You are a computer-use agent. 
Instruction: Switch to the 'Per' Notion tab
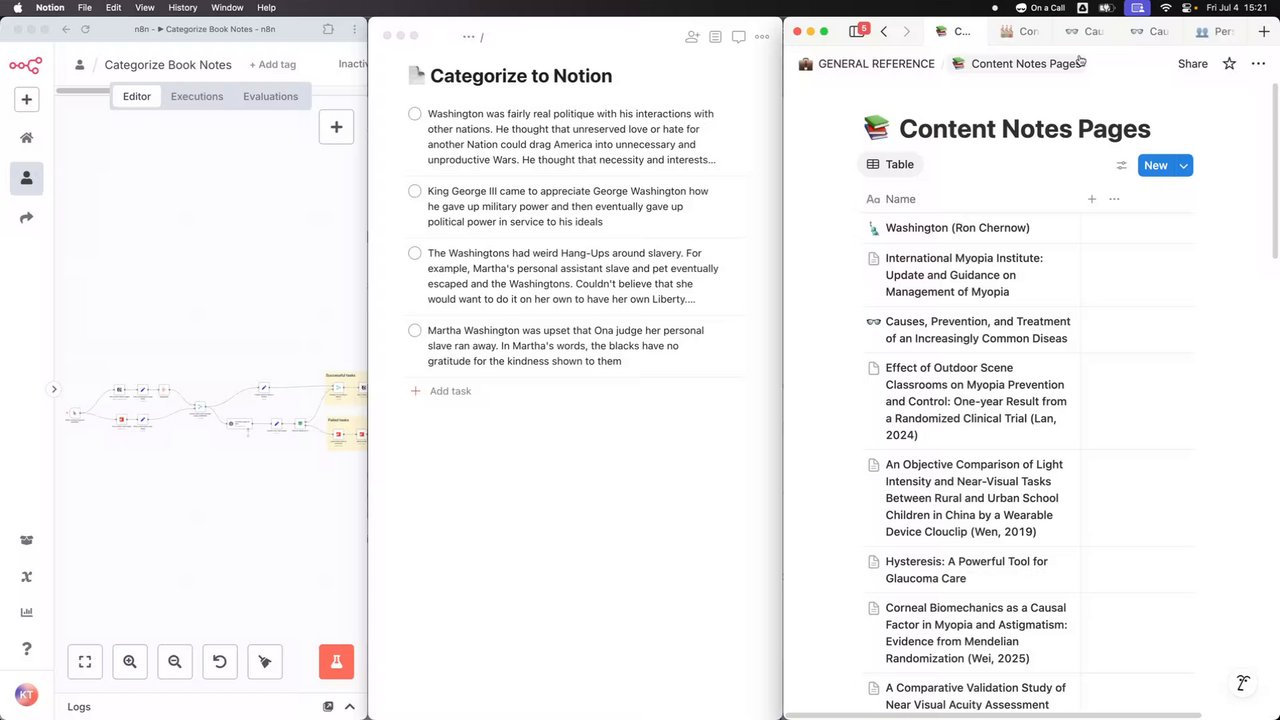[1214, 31]
